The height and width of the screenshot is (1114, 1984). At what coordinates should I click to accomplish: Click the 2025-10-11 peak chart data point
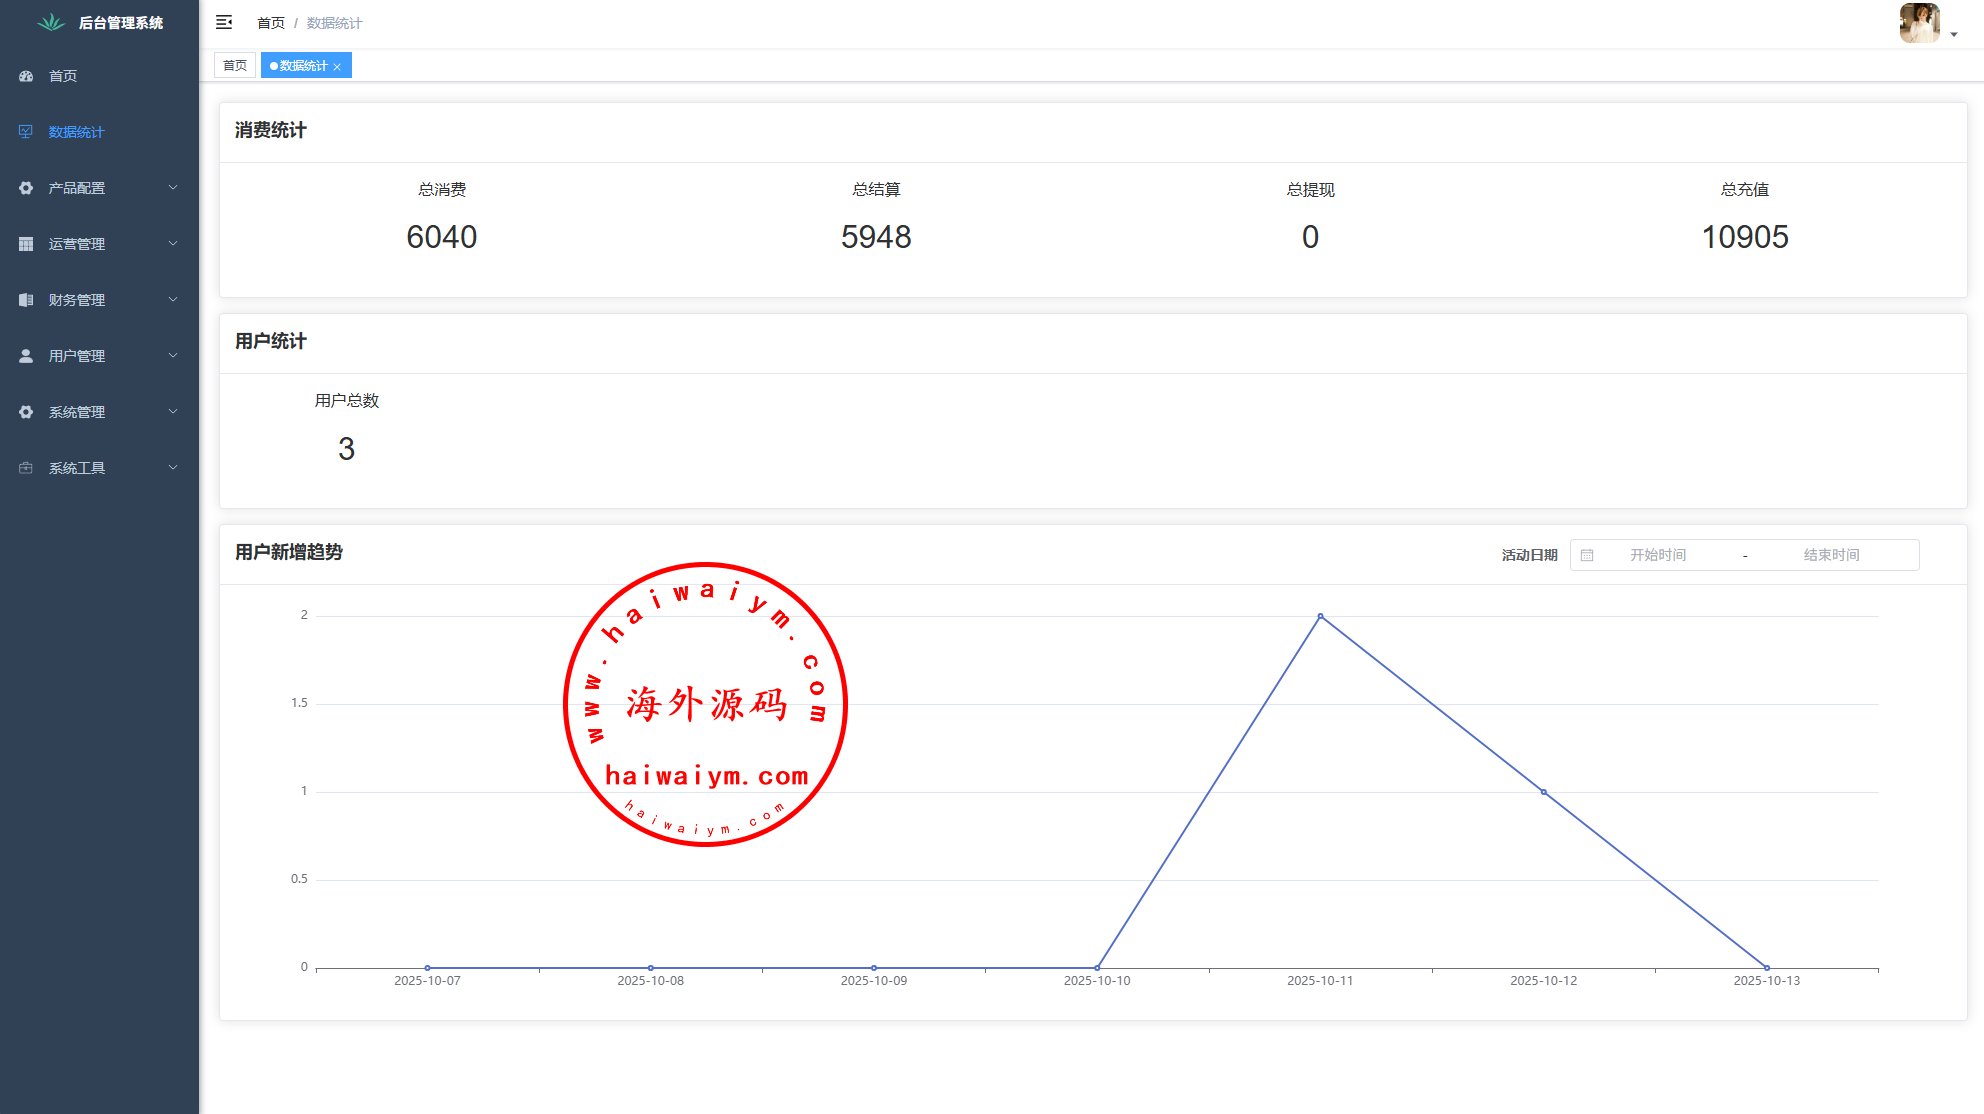[1320, 616]
